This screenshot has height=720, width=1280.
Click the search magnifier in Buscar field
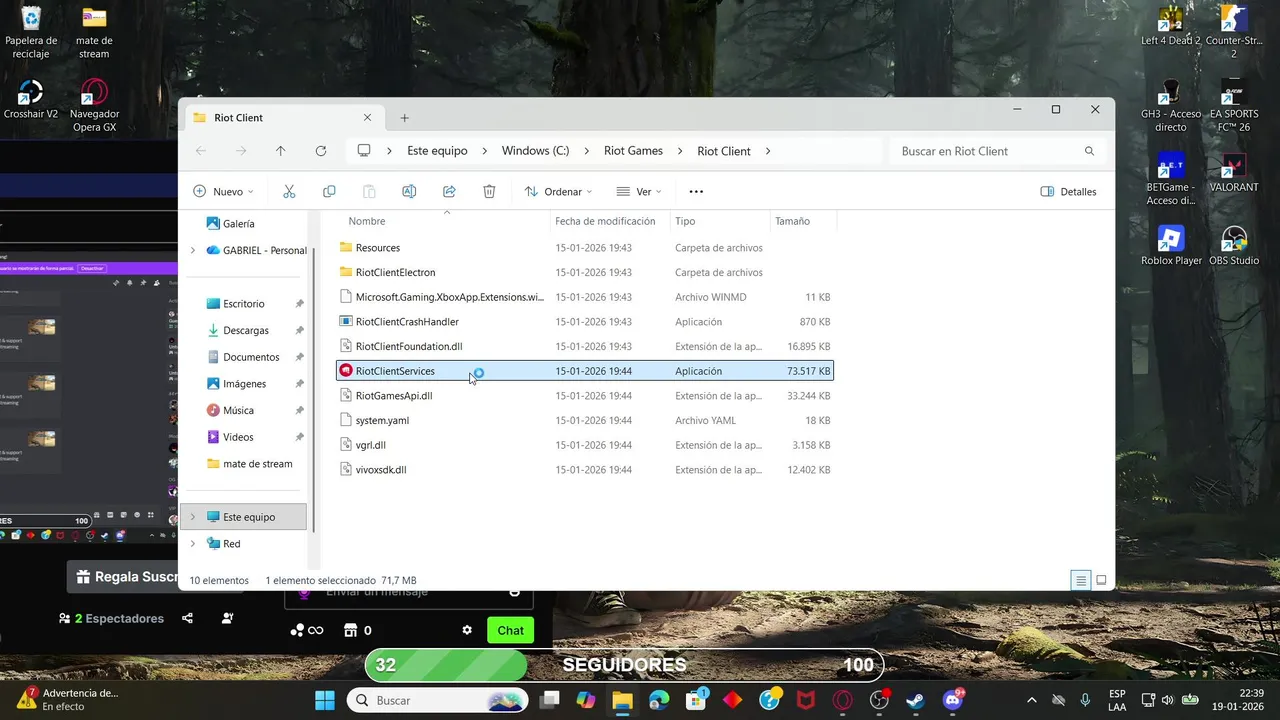click(x=1090, y=151)
